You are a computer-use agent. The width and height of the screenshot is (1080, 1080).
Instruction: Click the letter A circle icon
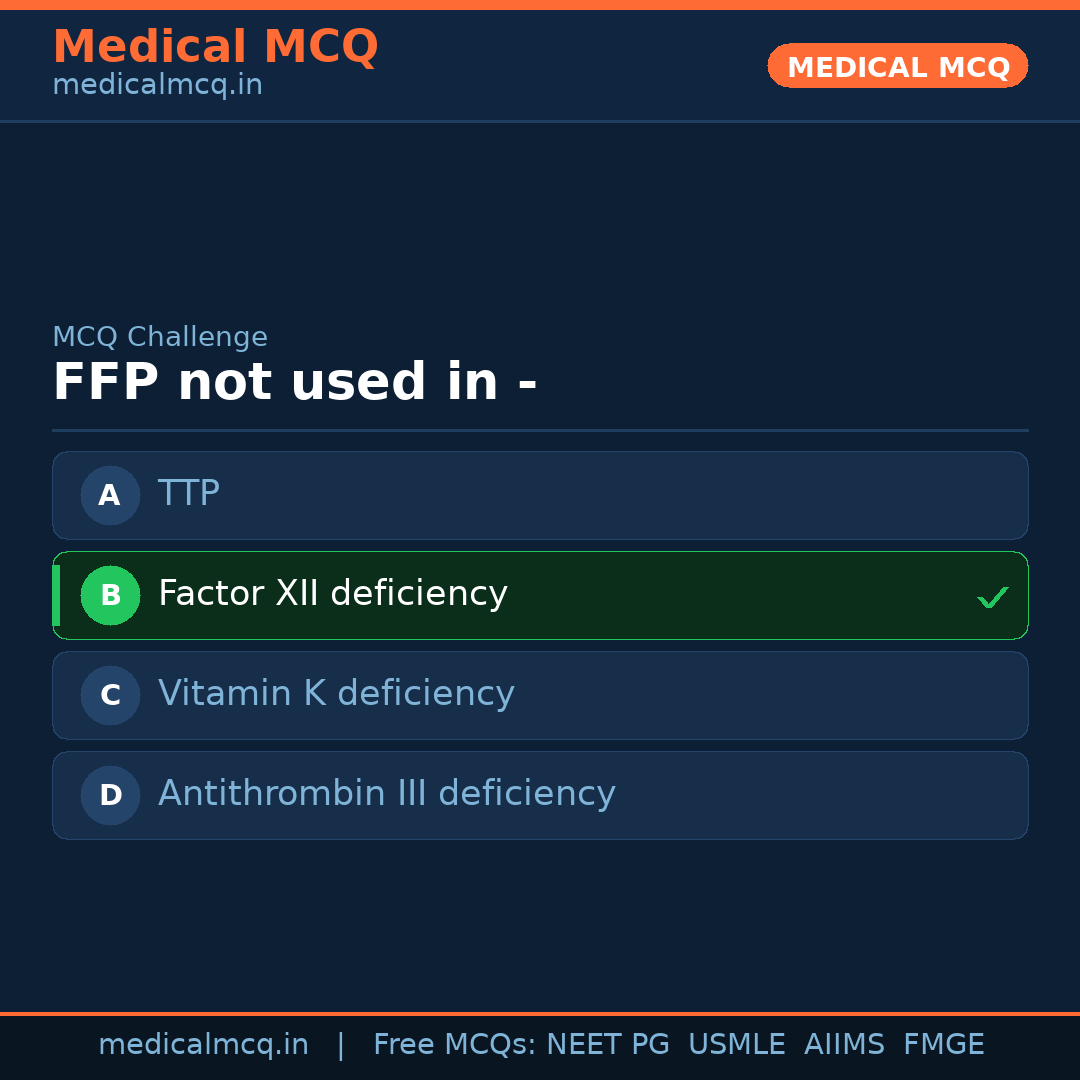tap(110, 495)
